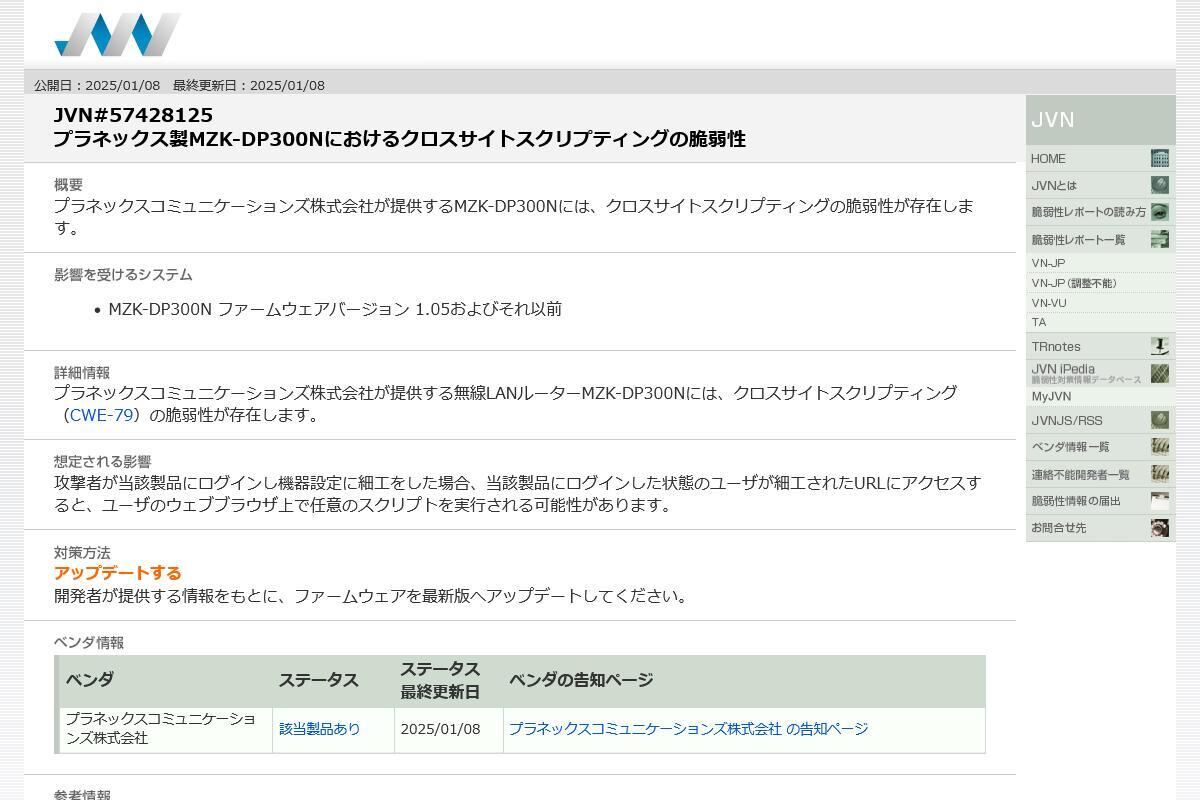Click the JVNJS/RSS icon
The width and height of the screenshot is (1200, 800).
[1160, 420]
